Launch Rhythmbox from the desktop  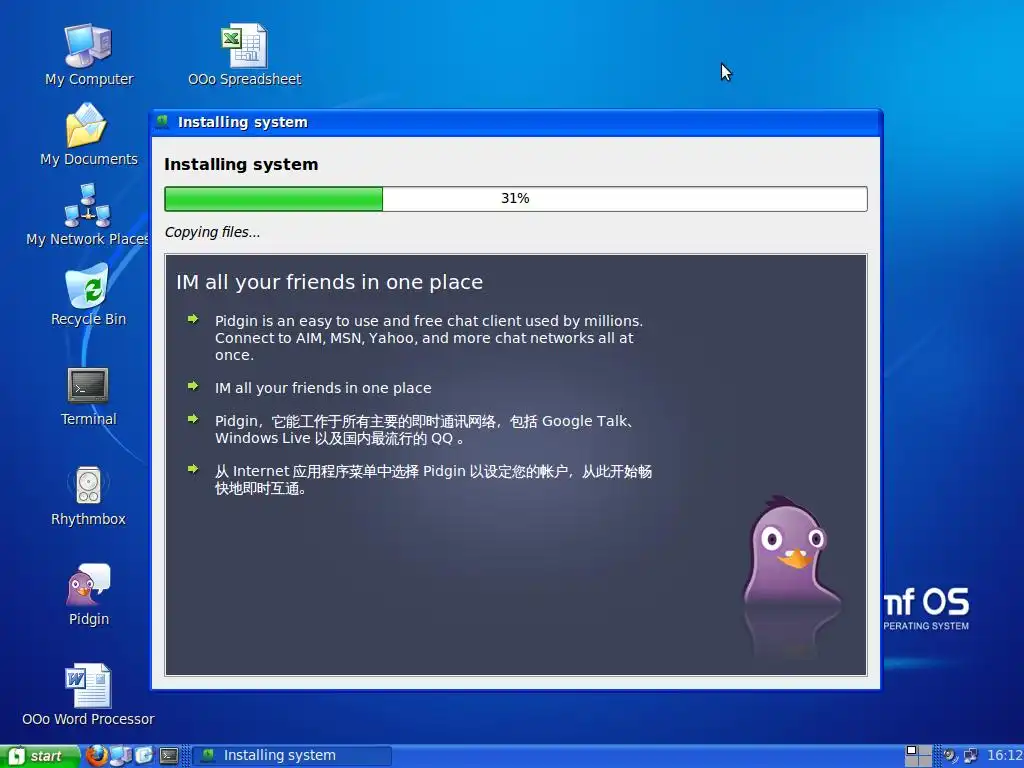click(88, 496)
